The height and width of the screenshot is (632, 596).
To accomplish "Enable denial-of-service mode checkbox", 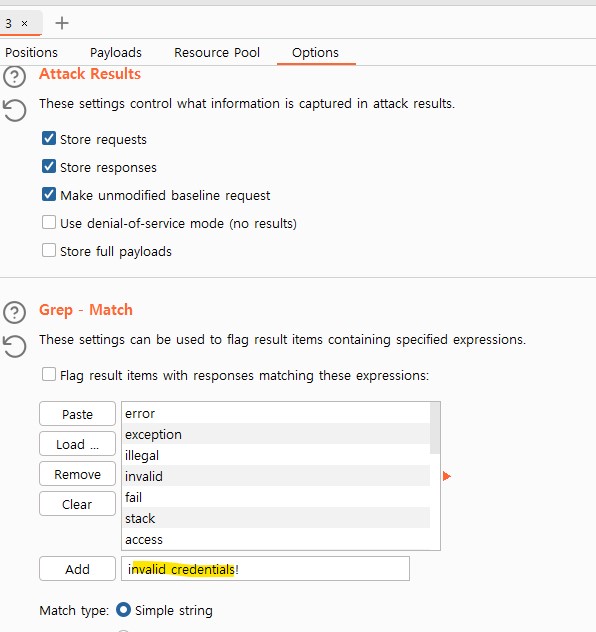I will pos(49,222).
